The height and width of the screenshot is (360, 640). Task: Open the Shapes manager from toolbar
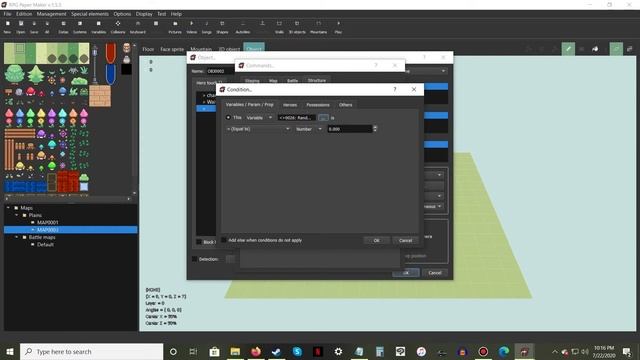222,27
